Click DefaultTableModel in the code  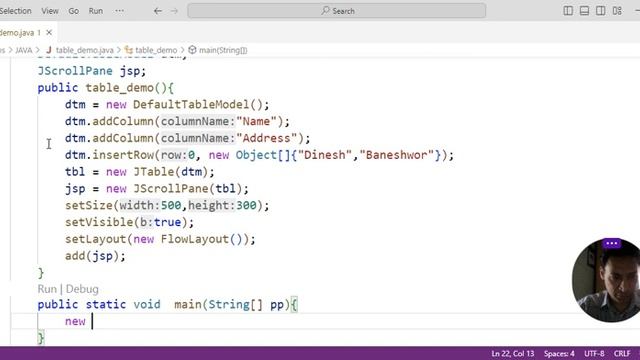click(x=191, y=105)
